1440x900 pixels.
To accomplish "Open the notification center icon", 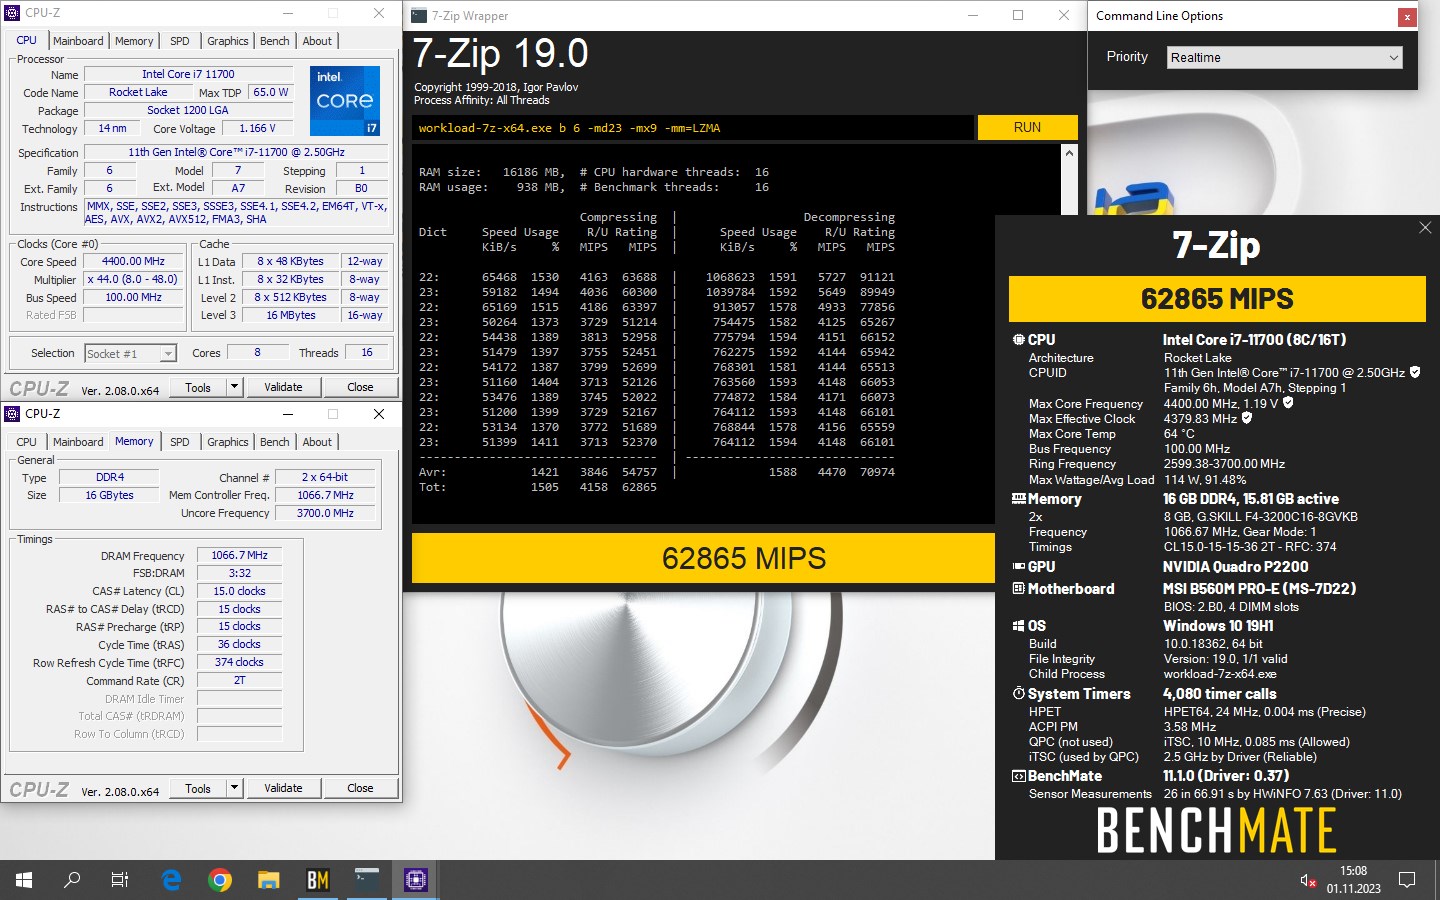I will (1407, 880).
